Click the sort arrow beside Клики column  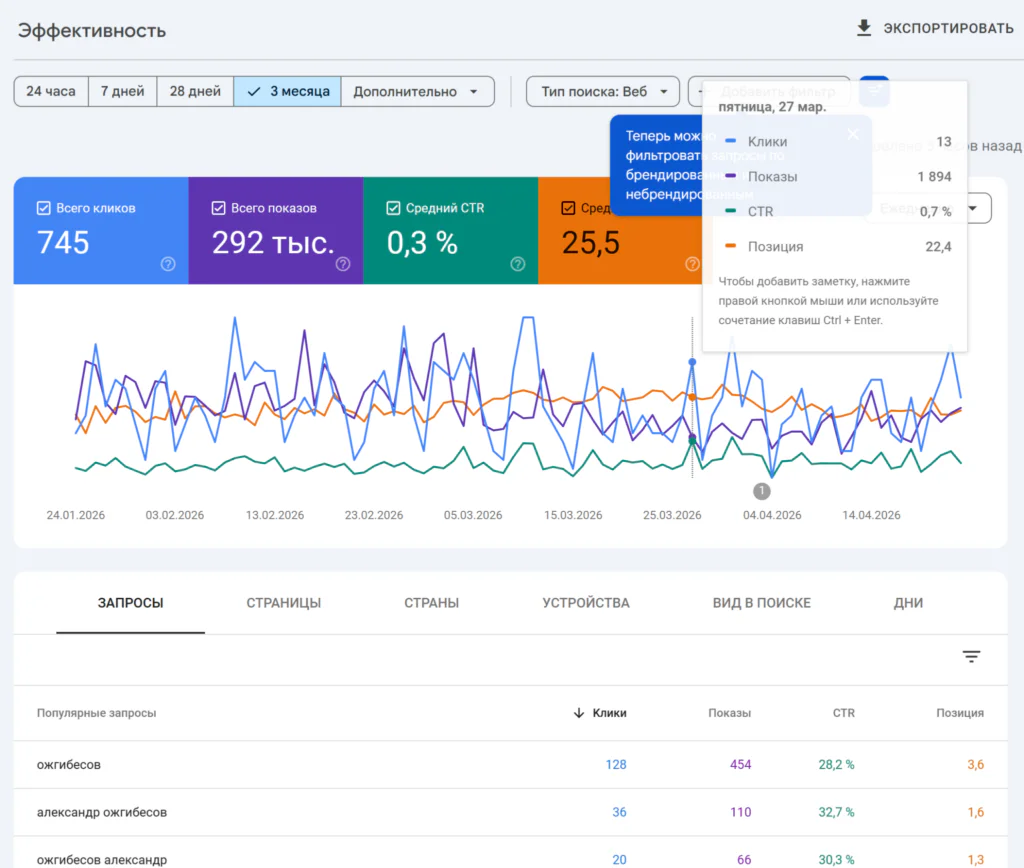(579, 713)
